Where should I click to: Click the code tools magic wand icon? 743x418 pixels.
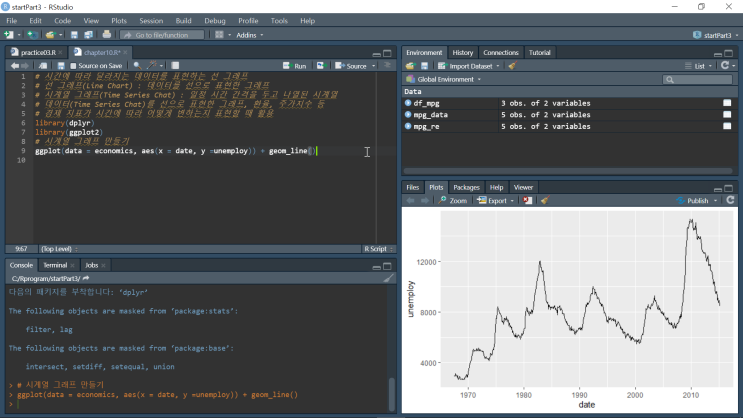pos(152,65)
